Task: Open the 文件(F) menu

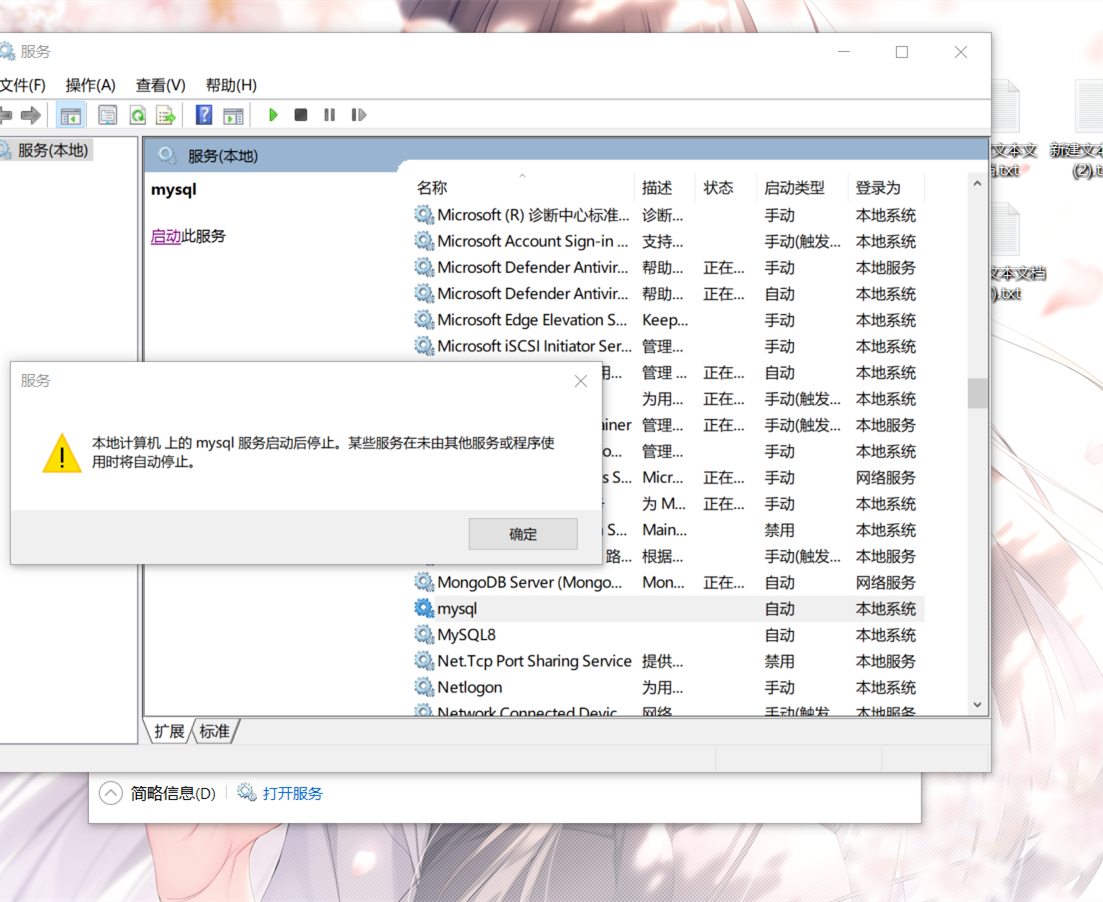Action: [x=23, y=85]
